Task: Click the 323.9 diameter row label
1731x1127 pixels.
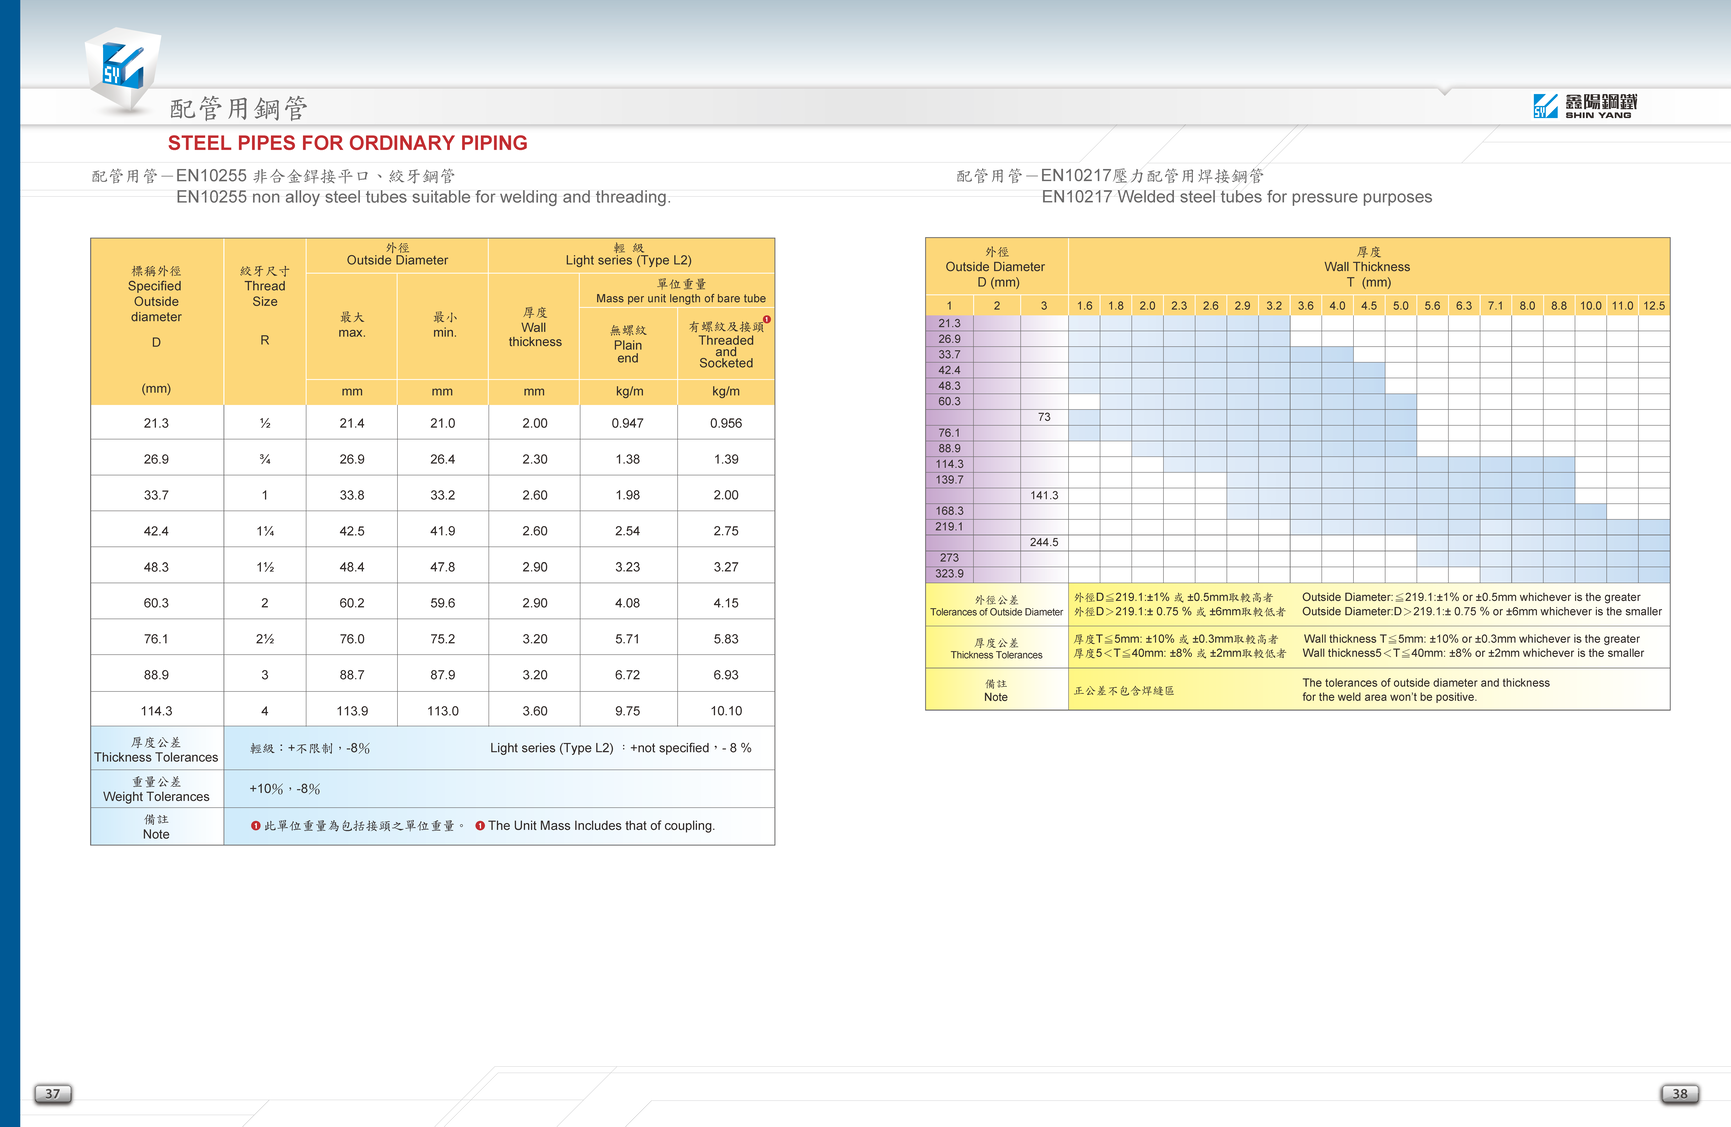Action: [950, 574]
